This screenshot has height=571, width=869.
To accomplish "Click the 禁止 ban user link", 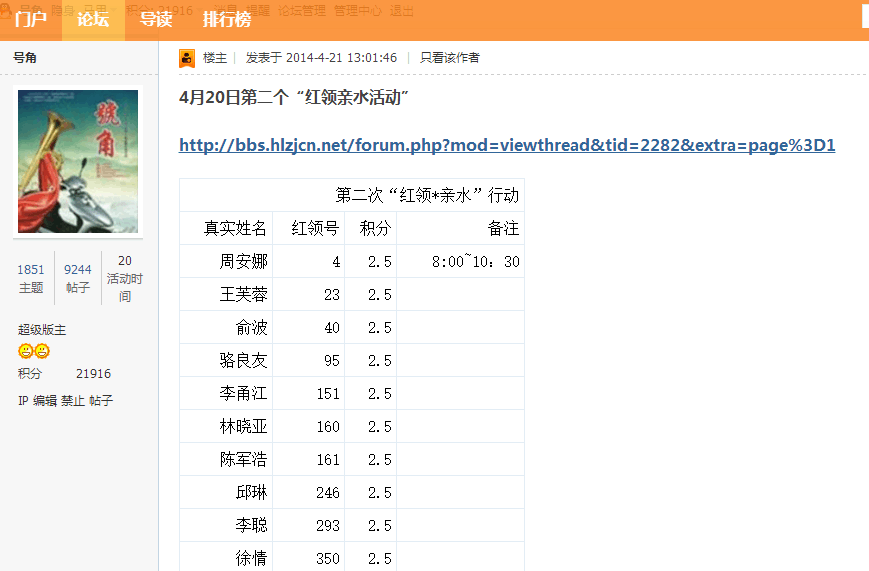I will tap(73, 401).
